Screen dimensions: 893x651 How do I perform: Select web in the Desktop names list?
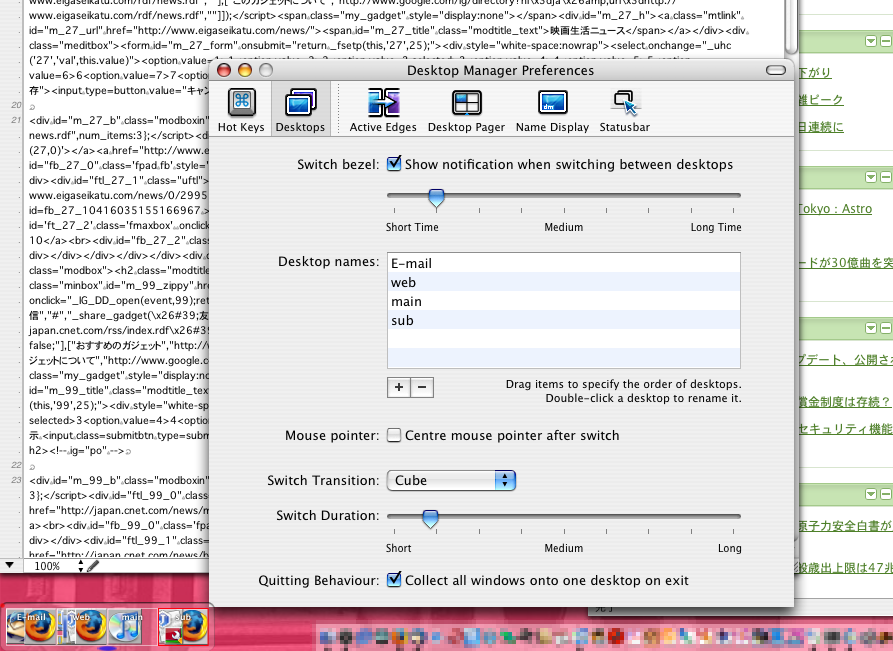tap(564, 282)
